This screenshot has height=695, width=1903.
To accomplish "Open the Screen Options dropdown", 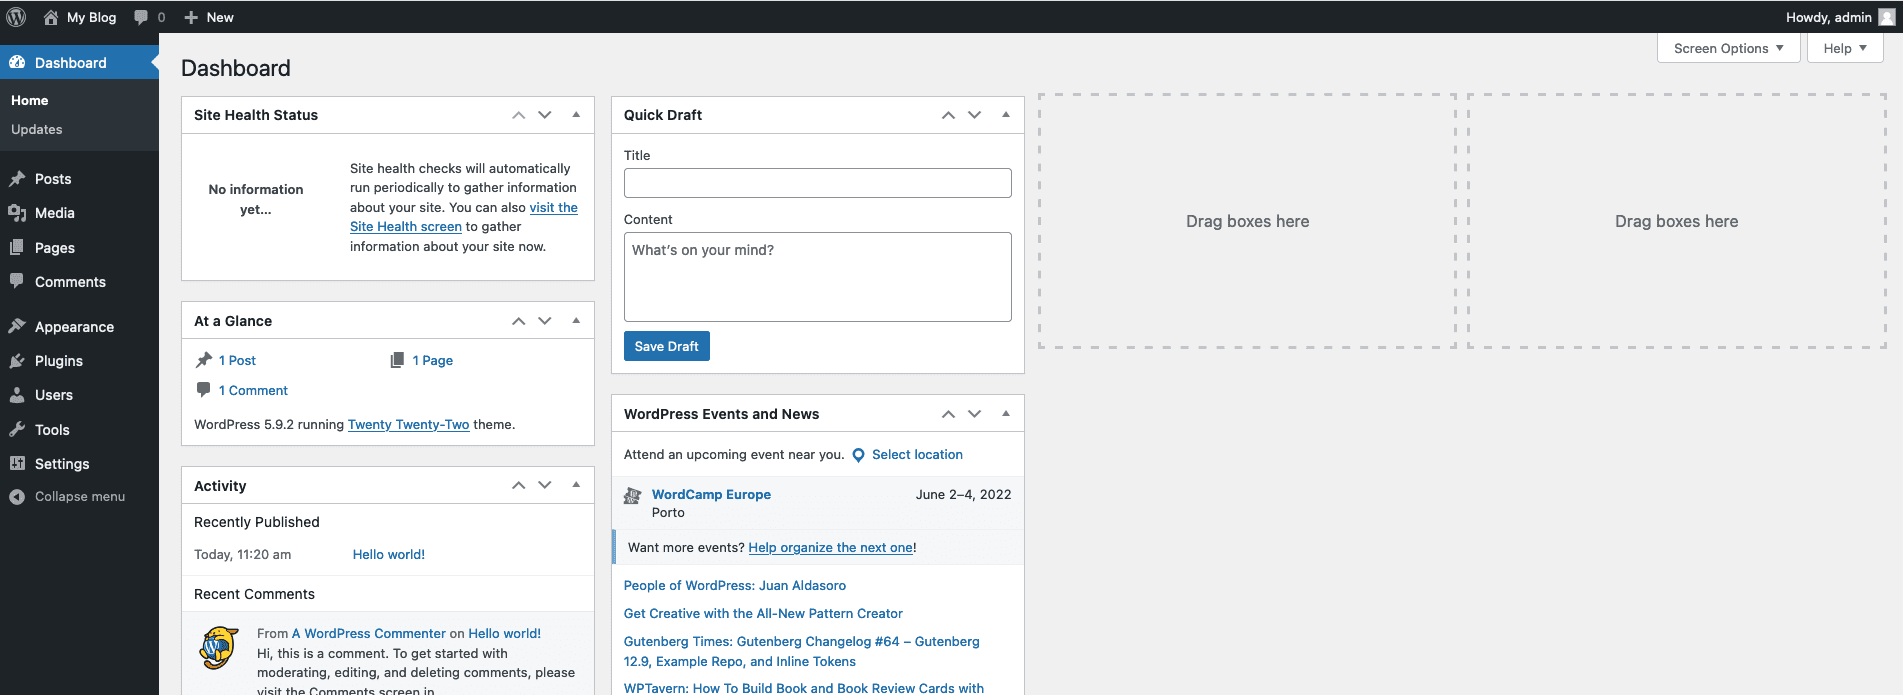I will tap(1728, 48).
